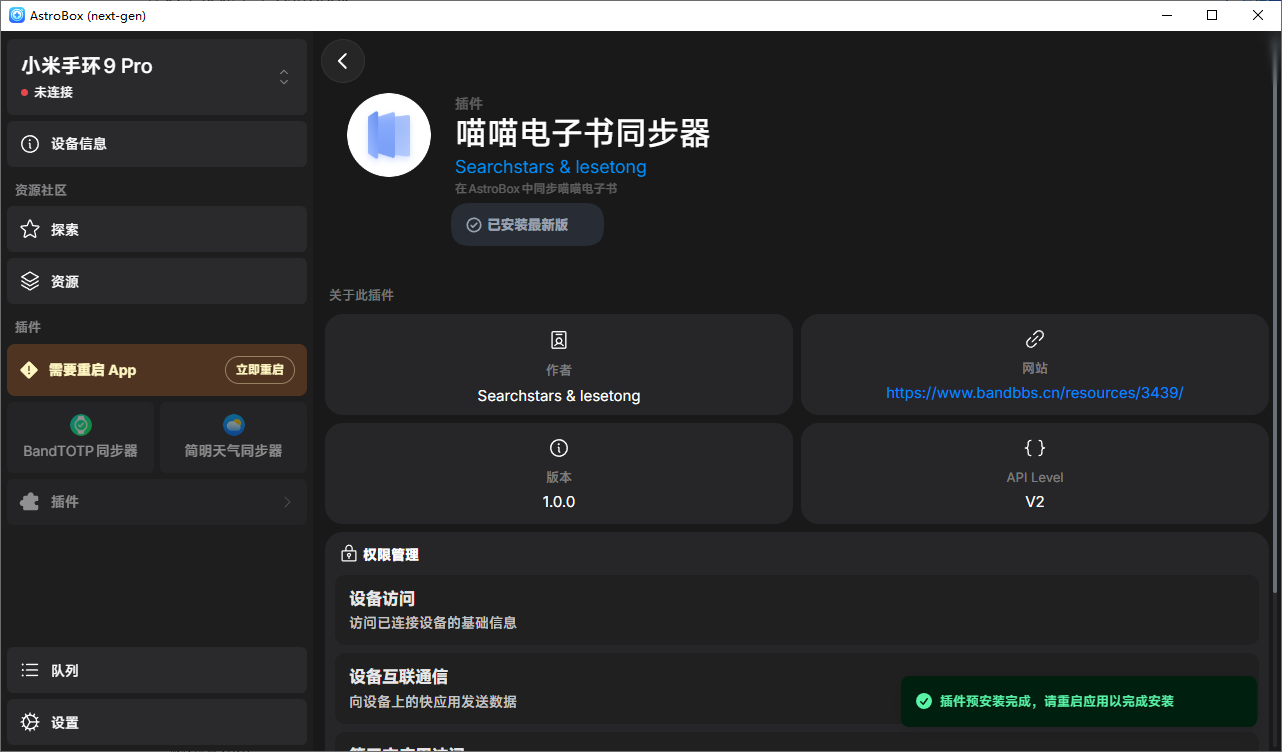The height and width of the screenshot is (752, 1282).
Task: Click the API Level braces icon
Action: (1035, 448)
